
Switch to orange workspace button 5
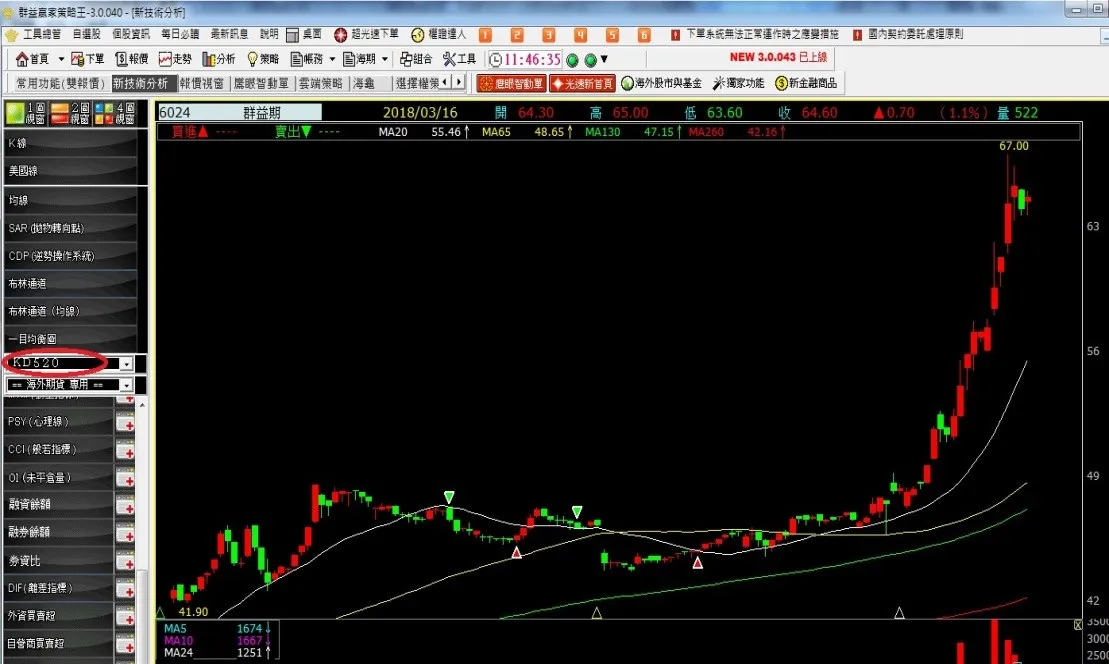coord(612,35)
